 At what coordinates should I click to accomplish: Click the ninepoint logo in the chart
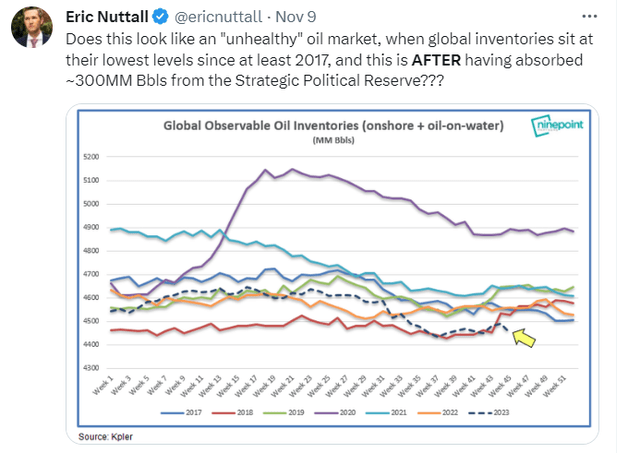point(557,125)
